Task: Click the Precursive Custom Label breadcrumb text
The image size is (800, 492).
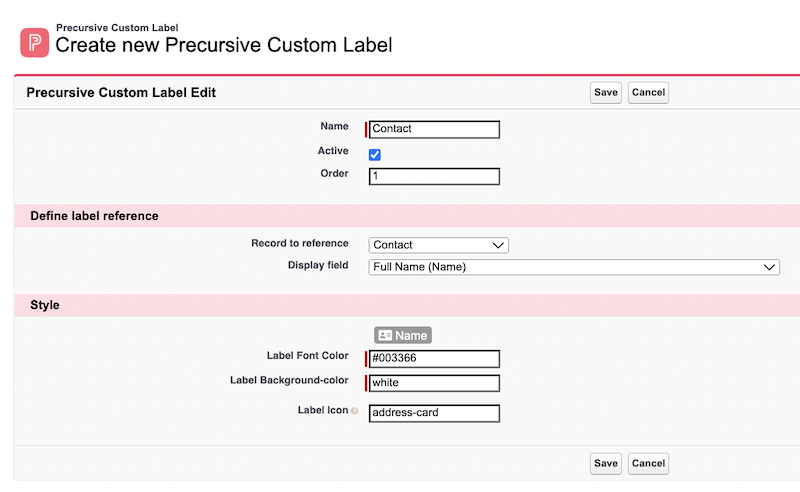Action: [117, 28]
